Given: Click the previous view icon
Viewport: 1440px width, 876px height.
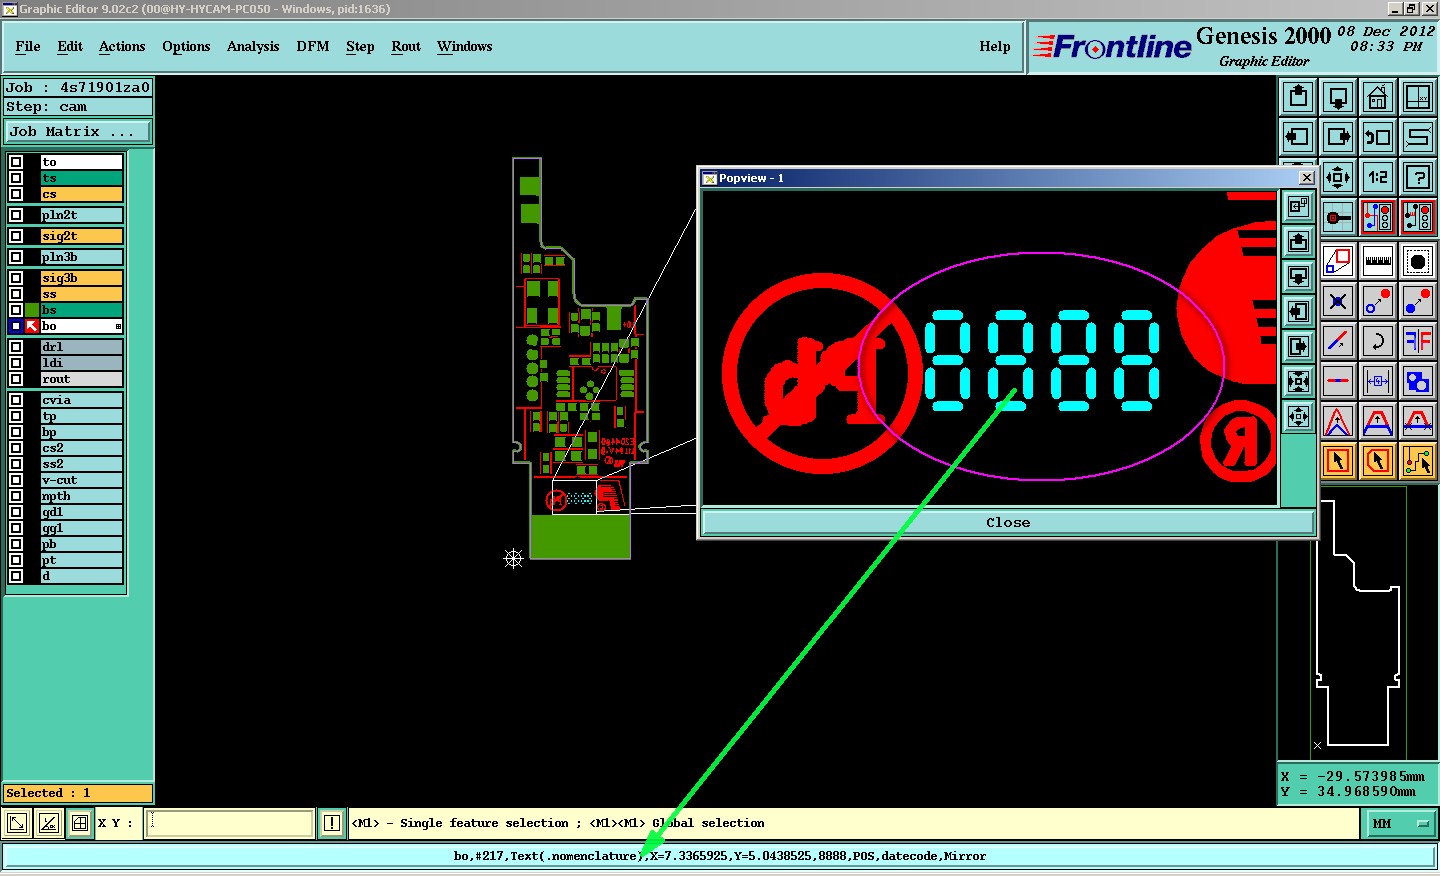Looking at the screenshot, I should click(1378, 137).
